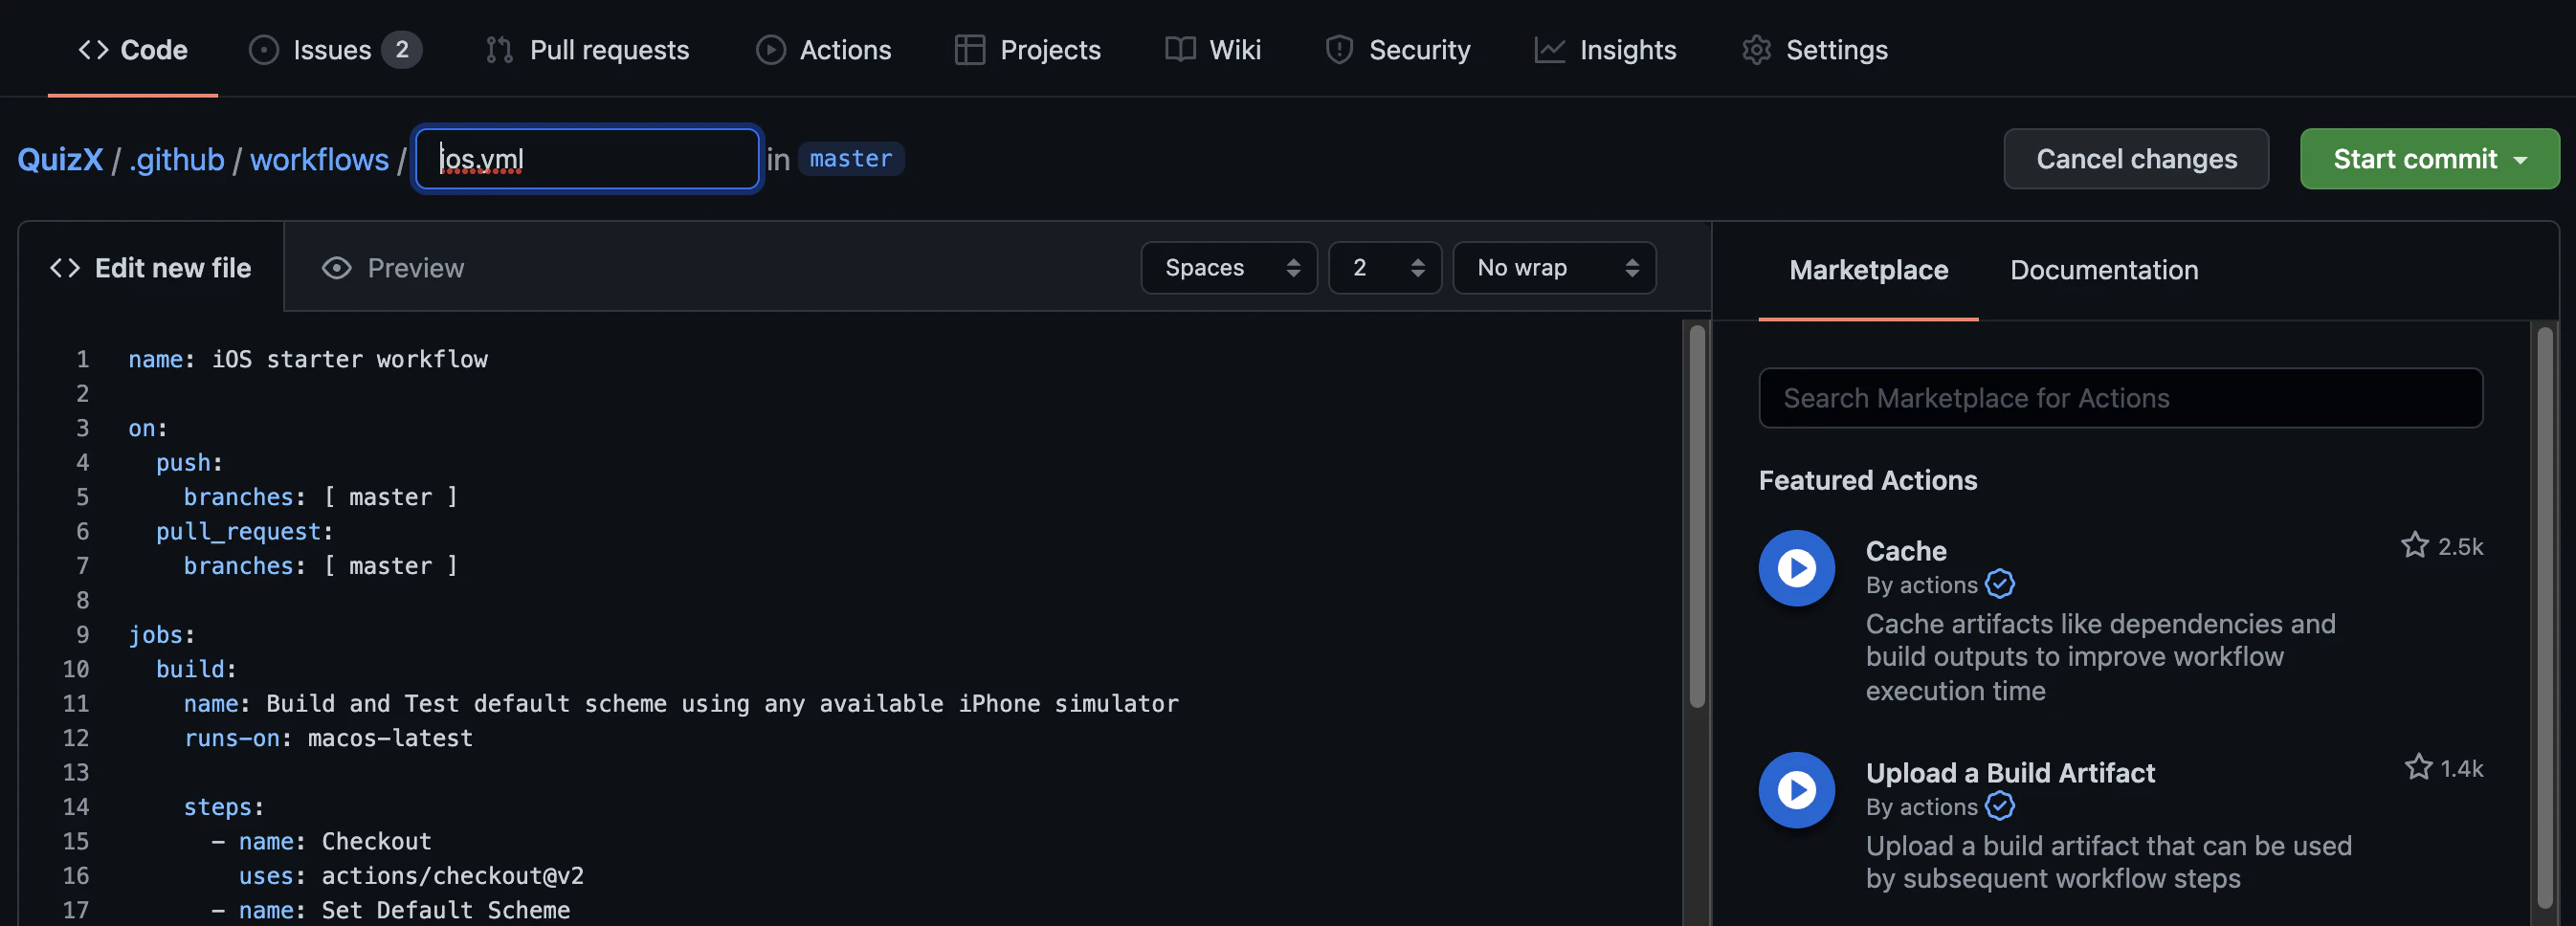
Task: Cancel changes to the file
Action: (2136, 158)
